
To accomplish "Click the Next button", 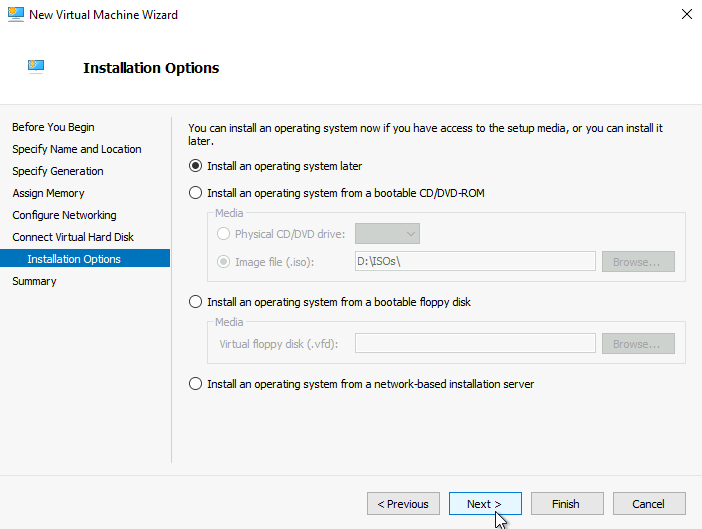I will tap(485, 504).
